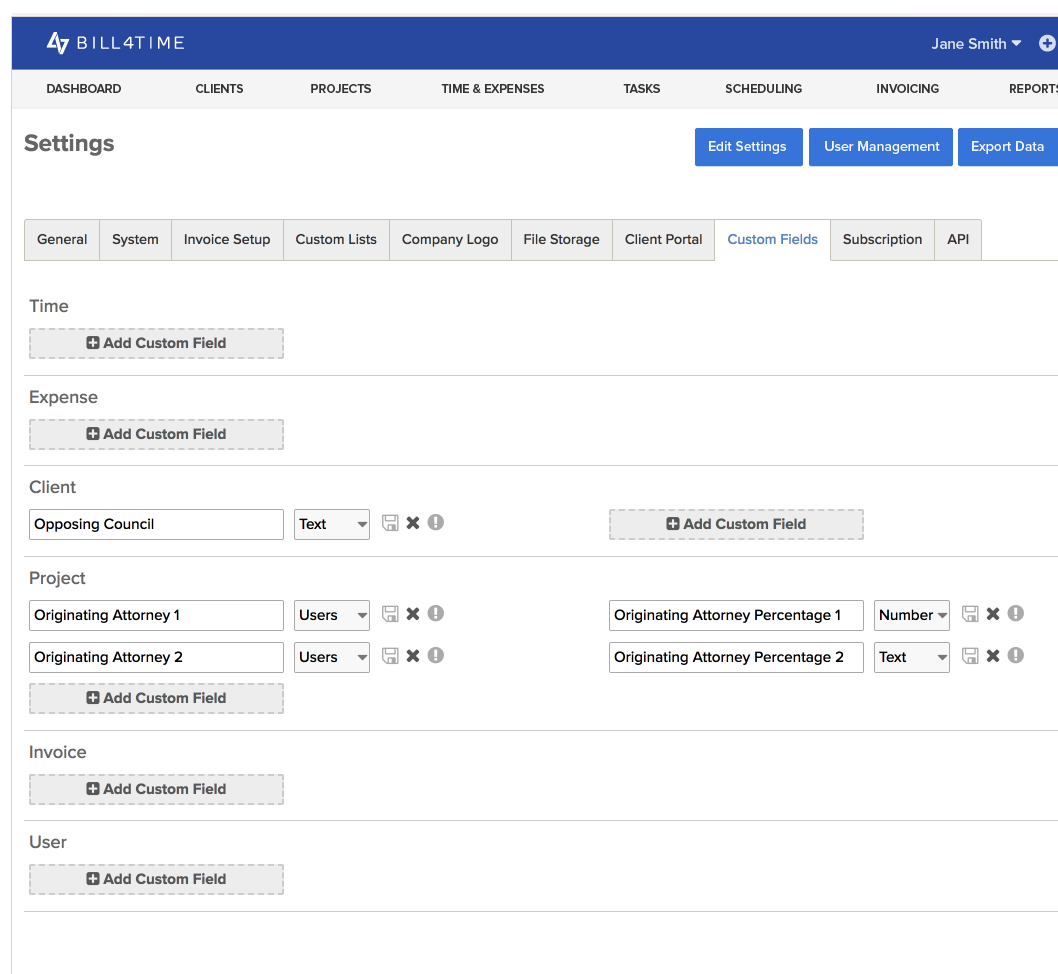Open Scheduling in navigation bar

pos(764,88)
